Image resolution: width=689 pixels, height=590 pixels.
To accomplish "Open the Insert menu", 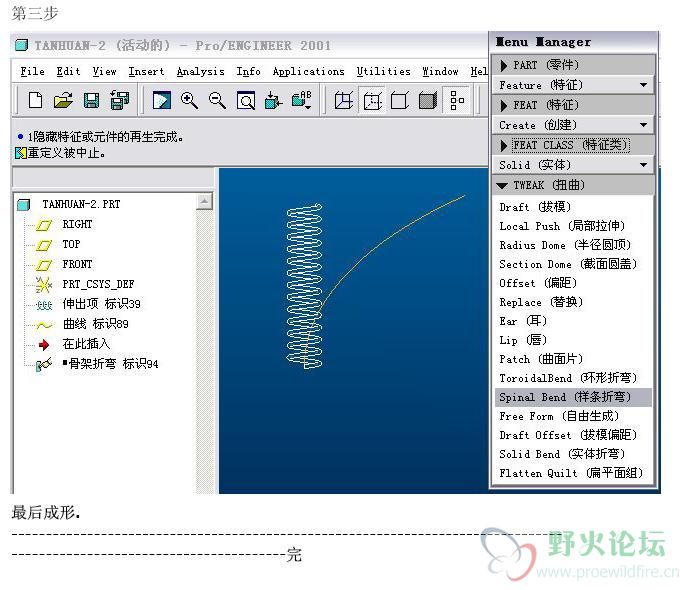I will point(146,72).
